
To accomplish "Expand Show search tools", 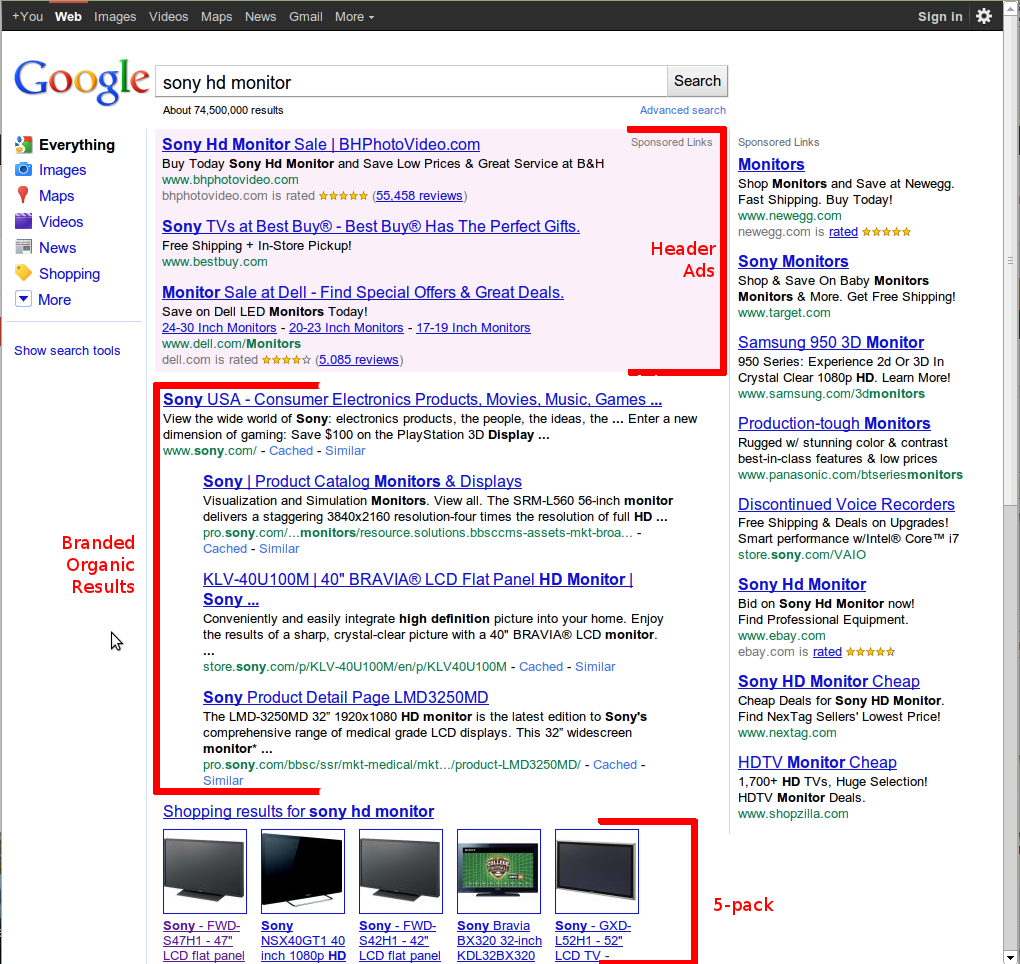I will (67, 351).
